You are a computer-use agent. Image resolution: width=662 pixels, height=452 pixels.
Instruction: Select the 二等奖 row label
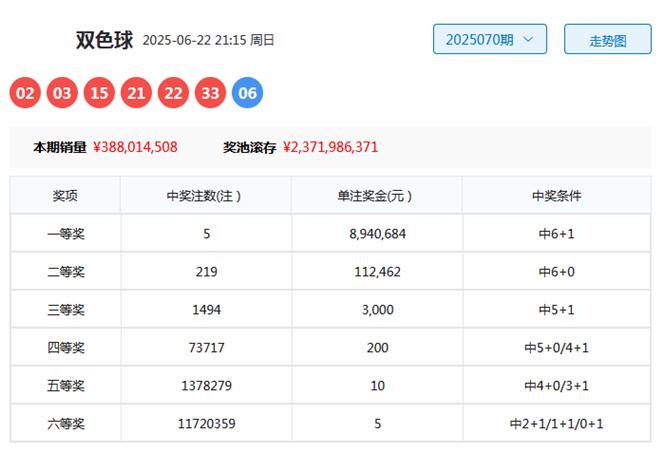(66, 271)
